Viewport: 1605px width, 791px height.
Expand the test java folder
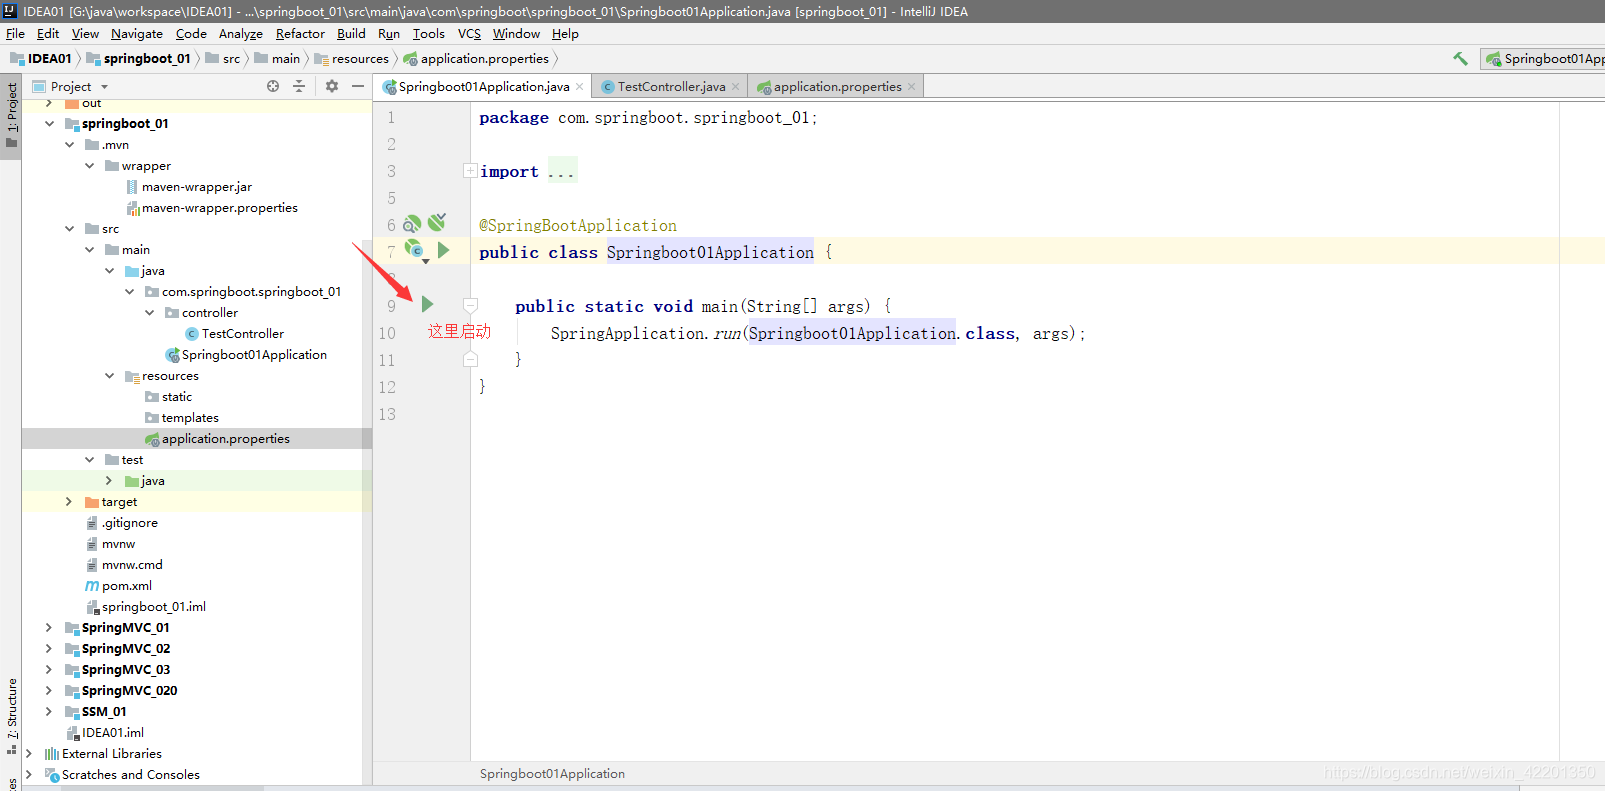point(109,481)
